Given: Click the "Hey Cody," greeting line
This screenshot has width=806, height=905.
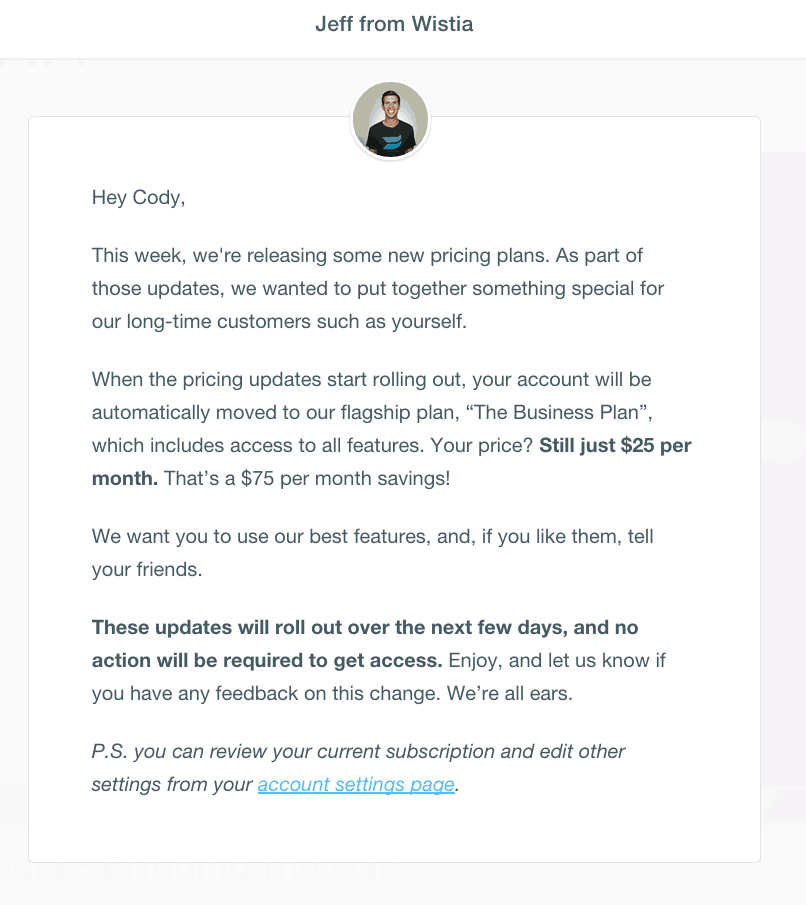Looking at the screenshot, I should 138,198.
